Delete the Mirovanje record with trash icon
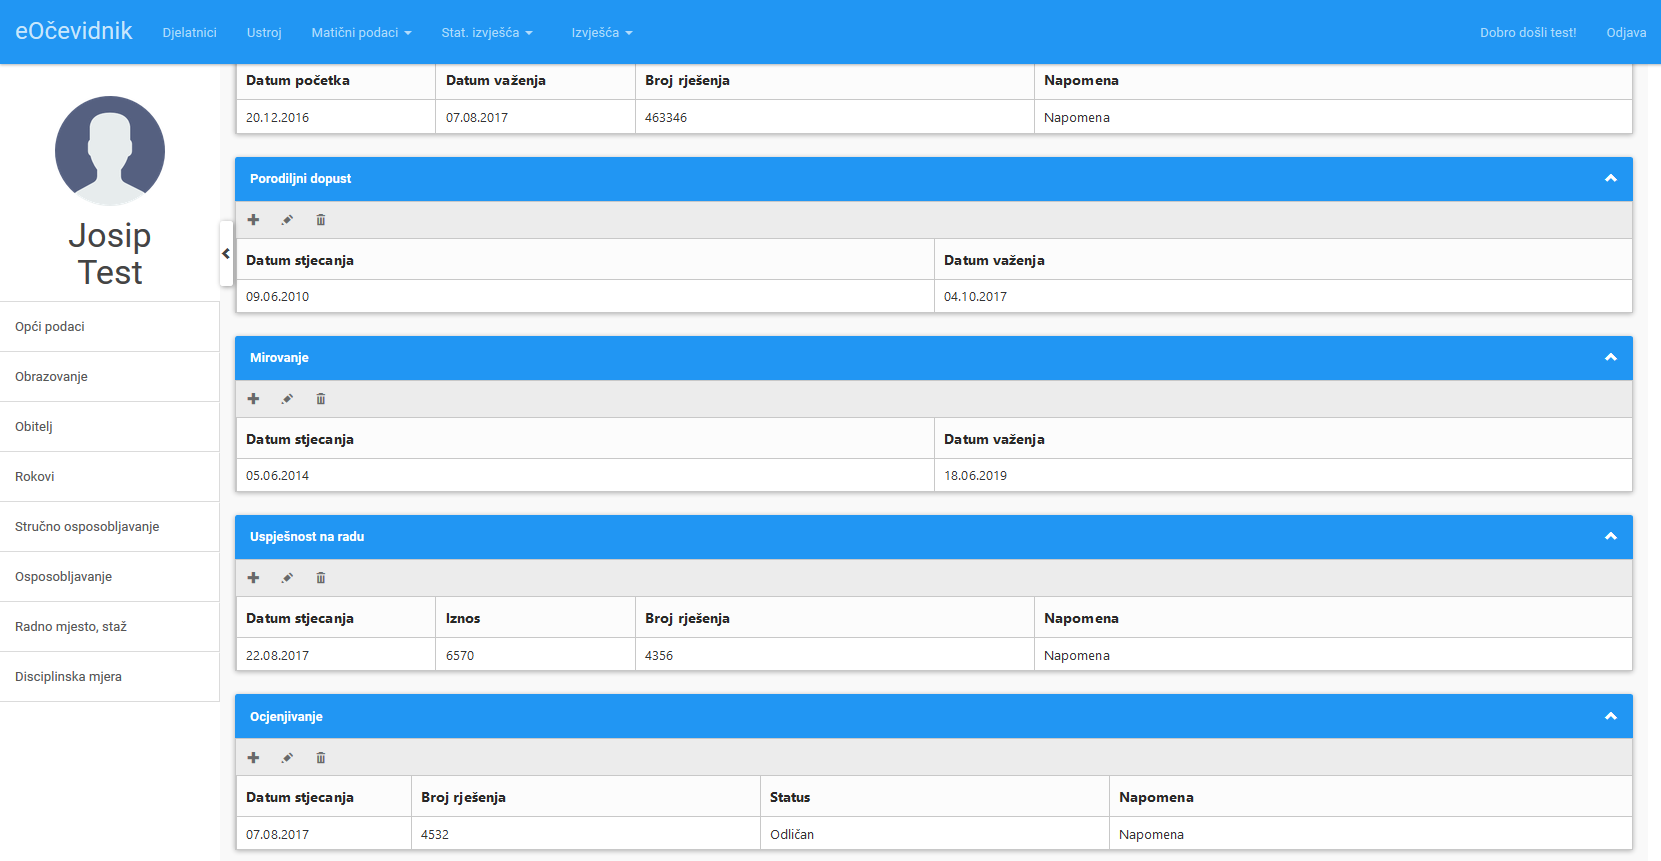This screenshot has width=1661, height=861. pyautogui.click(x=321, y=399)
